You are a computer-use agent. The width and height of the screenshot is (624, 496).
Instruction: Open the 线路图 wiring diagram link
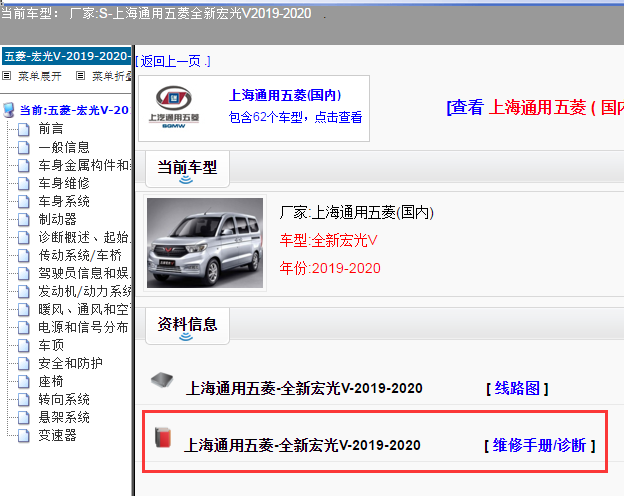[517, 388]
